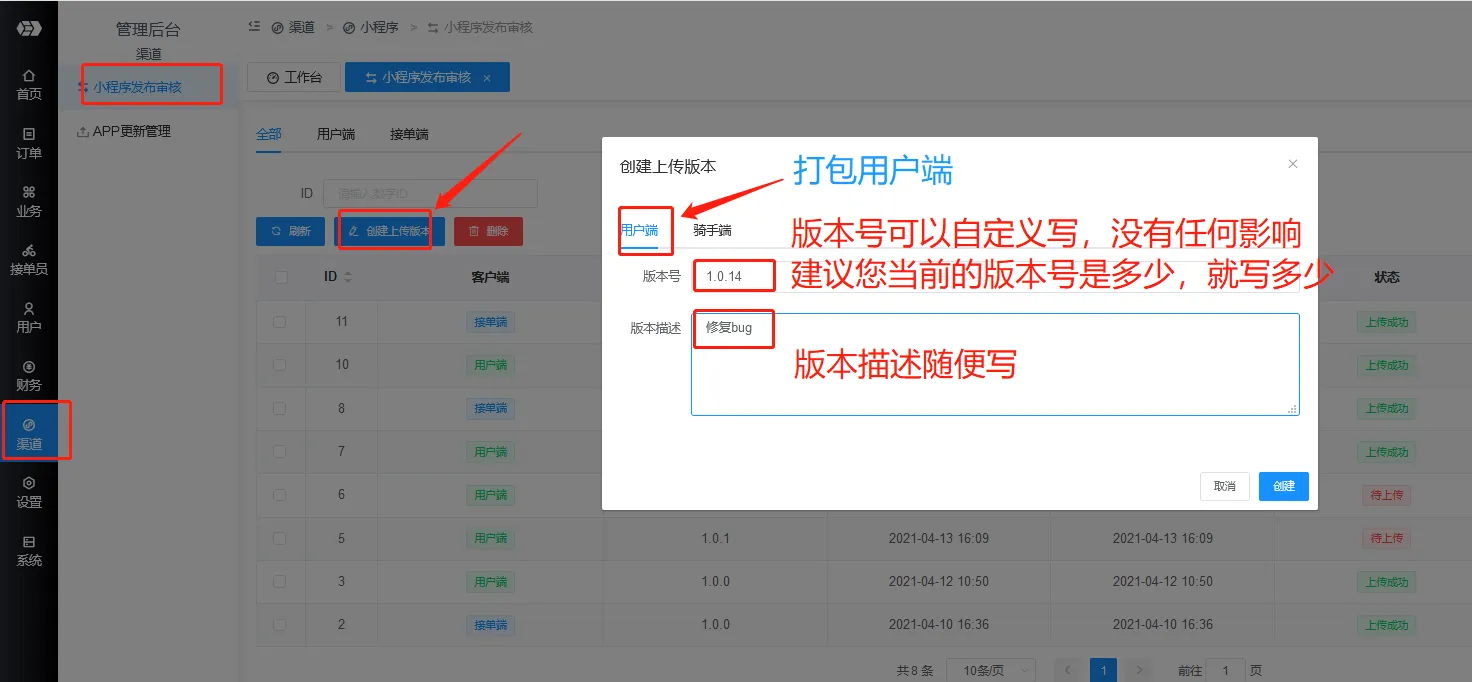Check the checkbox for row ID 5
The image size is (1472, 682).
pyautogui.click(x=281, y=538)
